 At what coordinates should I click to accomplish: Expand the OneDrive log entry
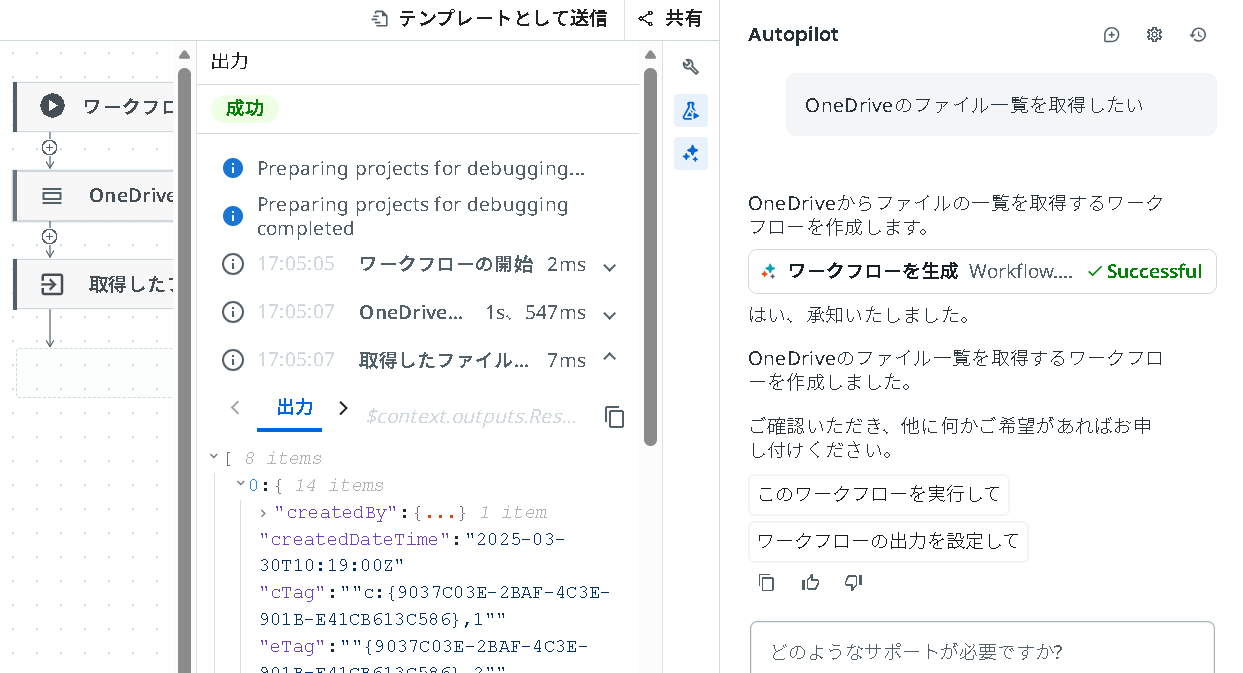pos(610,314)
